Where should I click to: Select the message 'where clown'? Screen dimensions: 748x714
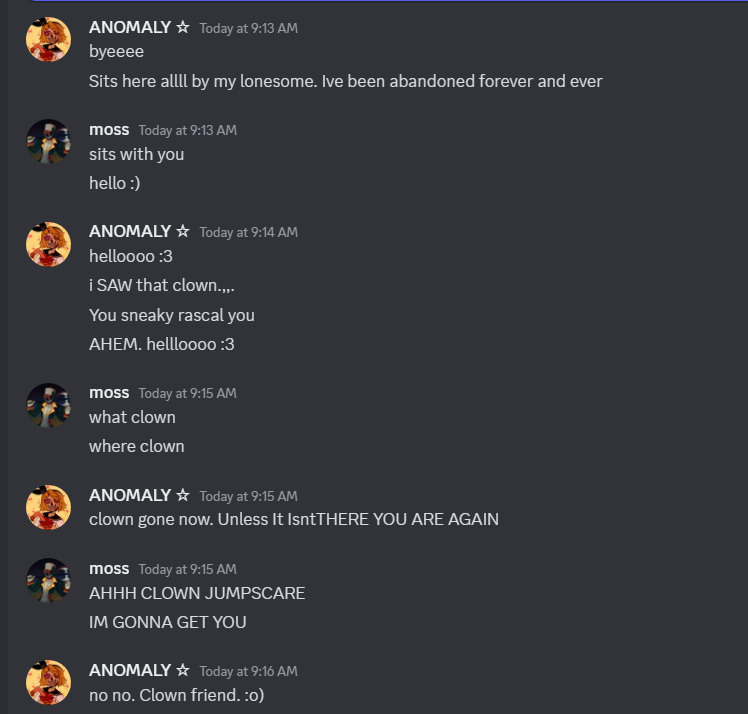[136, 446]
